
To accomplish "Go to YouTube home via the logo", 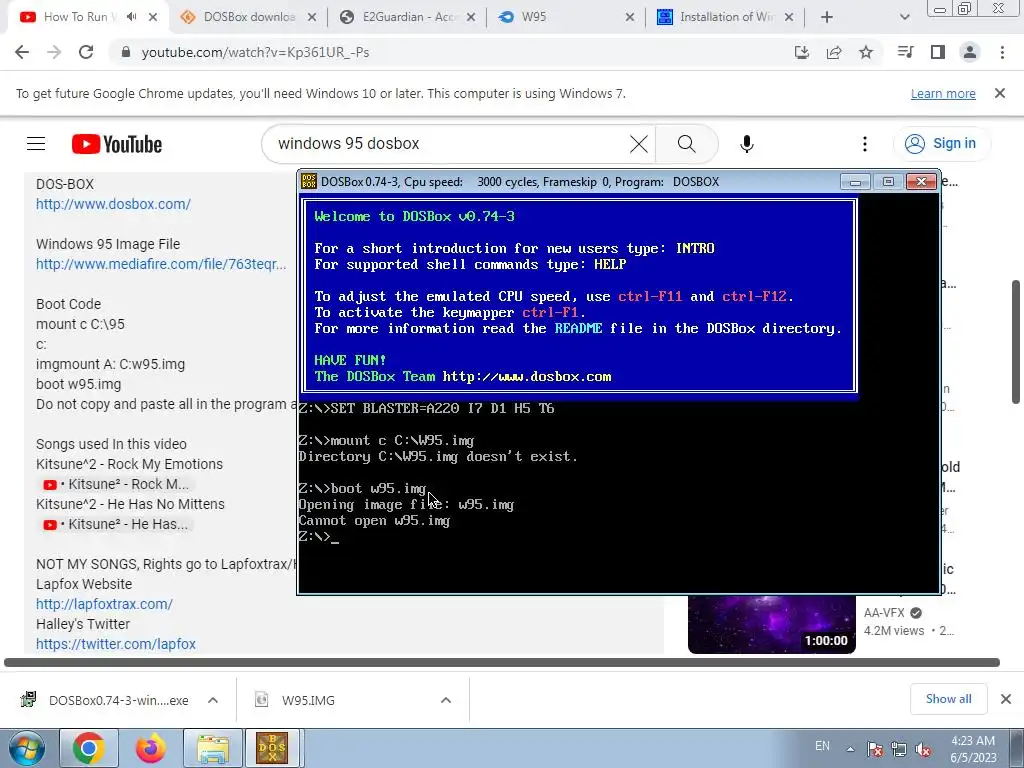I will click(117, 144).
